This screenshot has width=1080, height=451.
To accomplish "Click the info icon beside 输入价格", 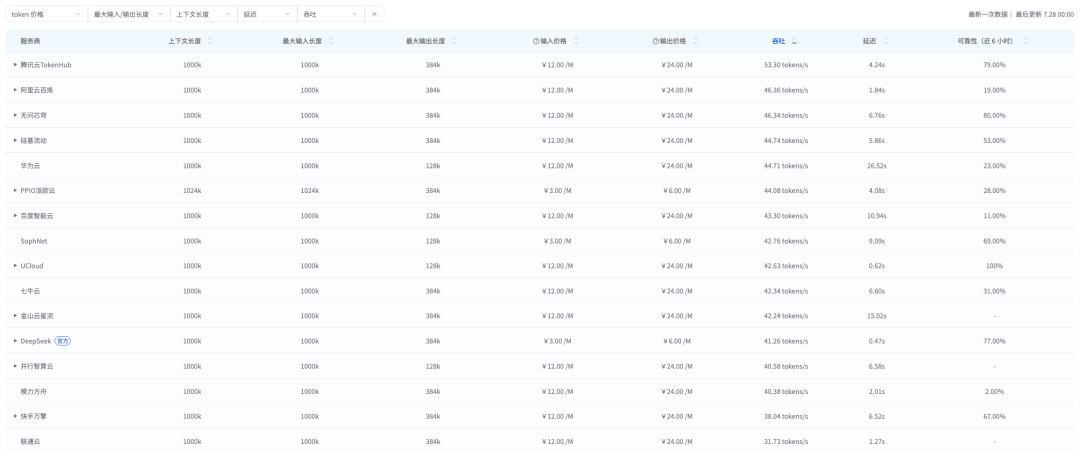I will (535, 41).
